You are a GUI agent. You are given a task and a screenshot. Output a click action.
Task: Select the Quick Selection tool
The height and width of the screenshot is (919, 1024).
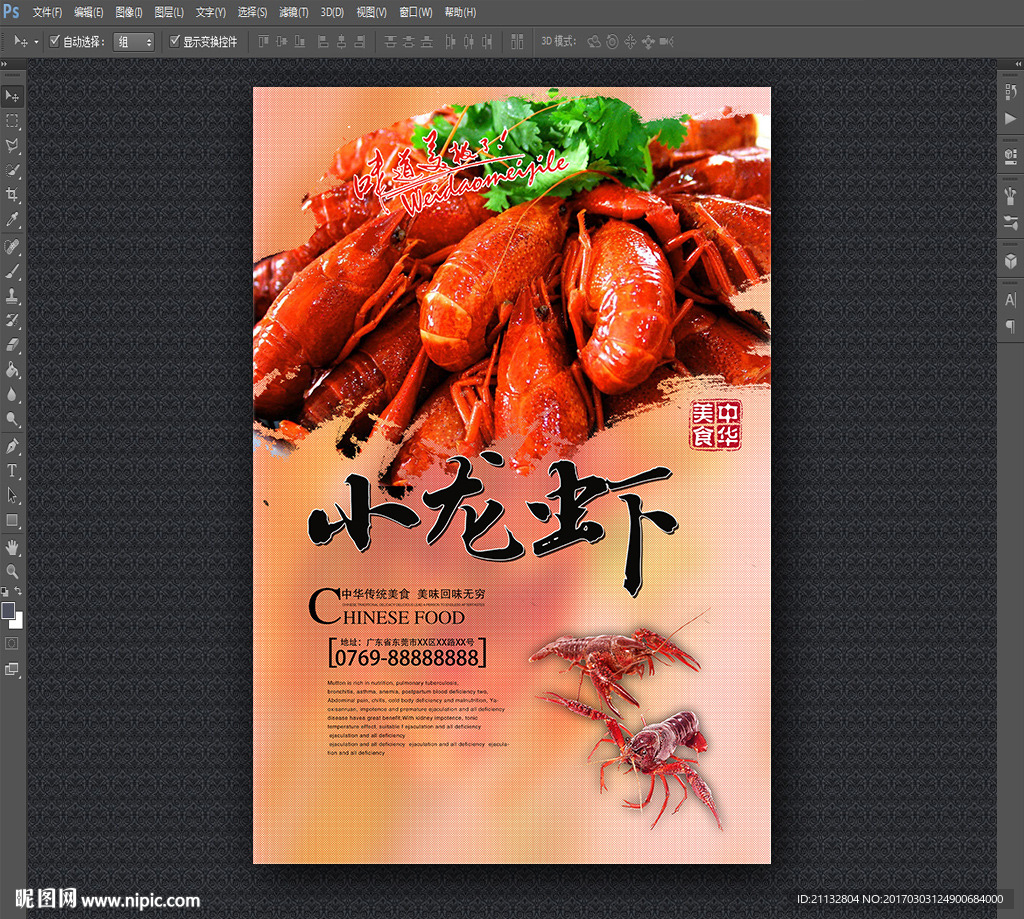tap(12, 170)
